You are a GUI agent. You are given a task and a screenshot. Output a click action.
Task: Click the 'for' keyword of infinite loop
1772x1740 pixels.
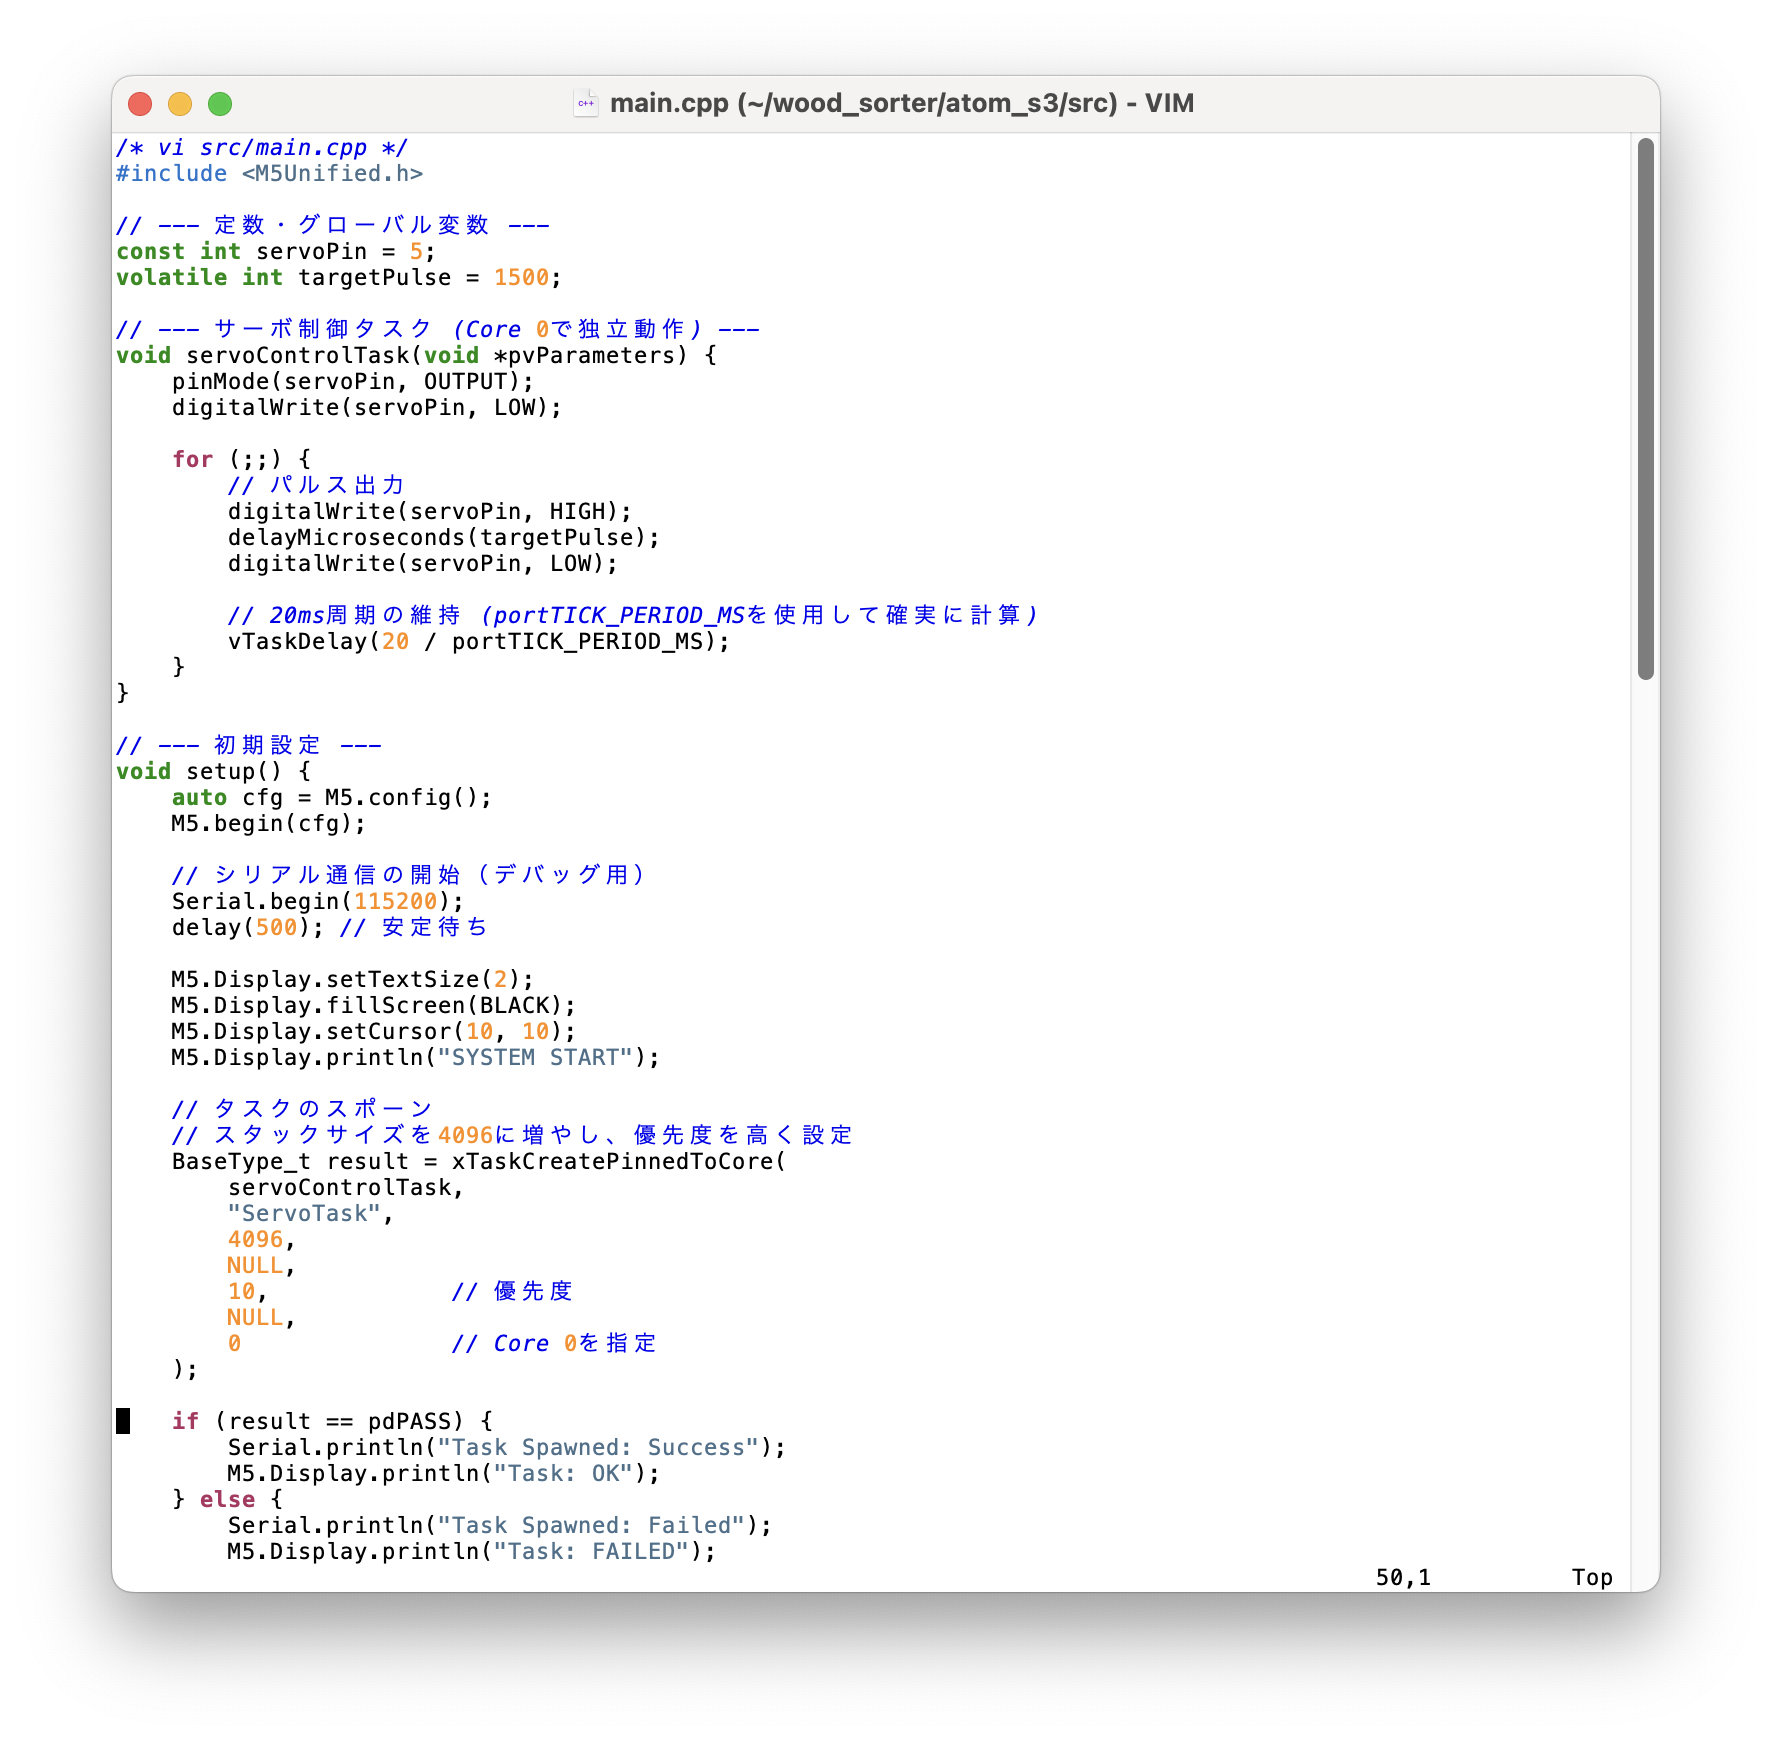(x=192, y=460)
